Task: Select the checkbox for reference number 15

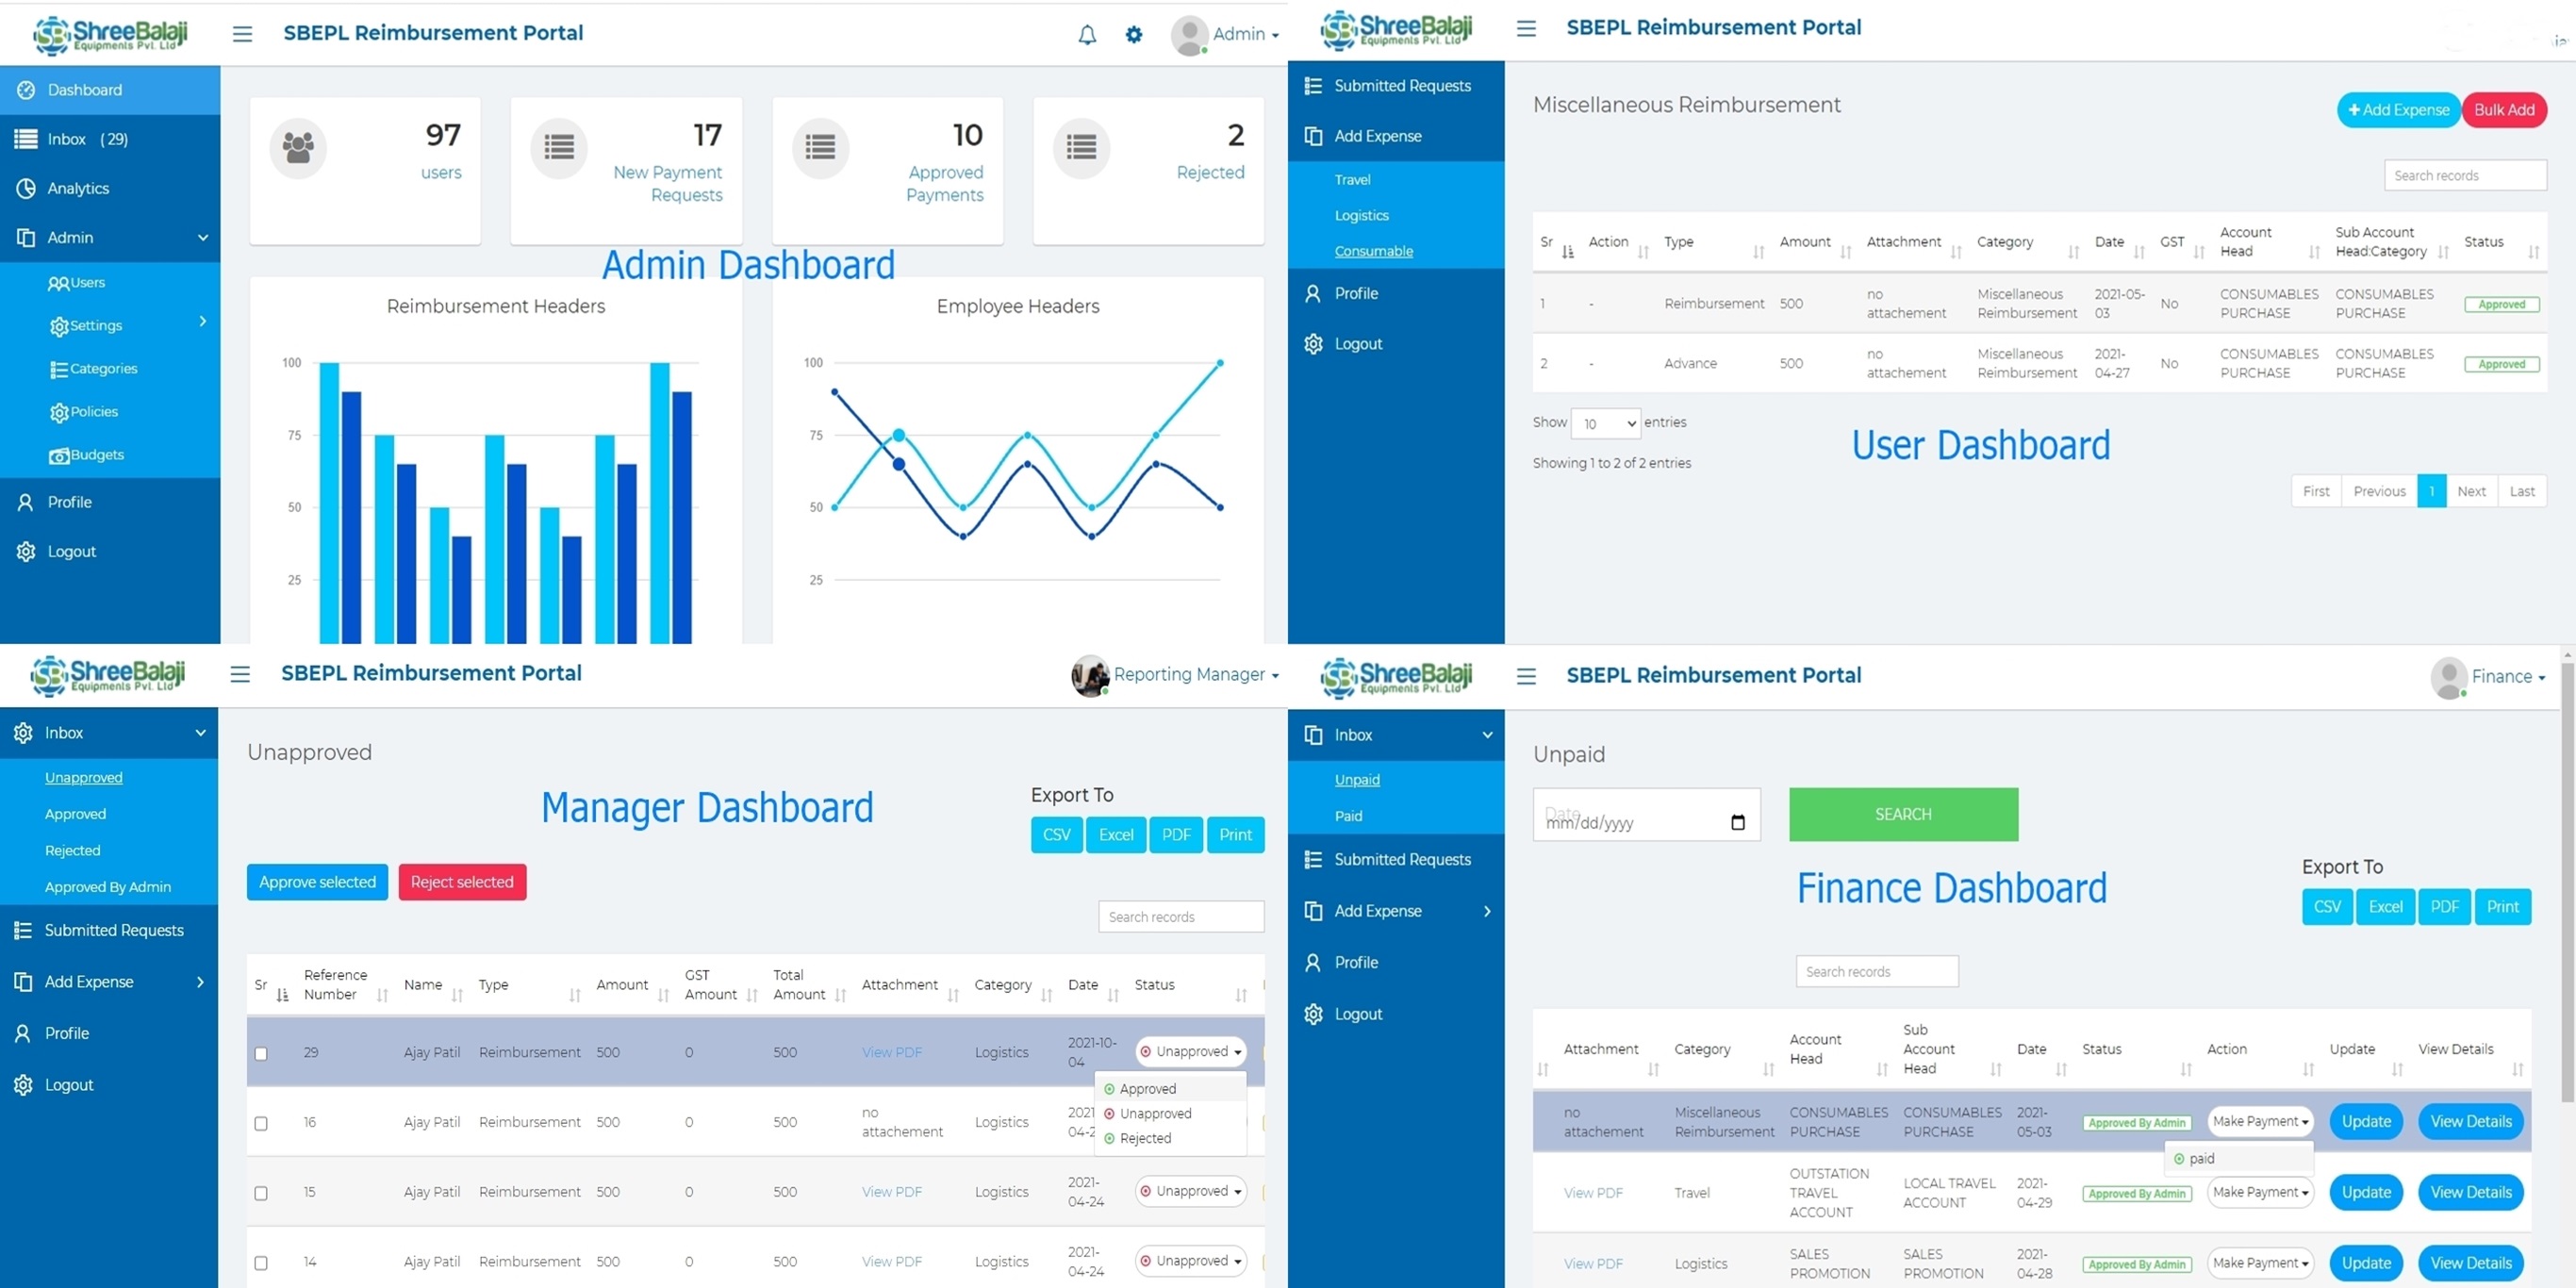Action: [x=261, y=1193]
